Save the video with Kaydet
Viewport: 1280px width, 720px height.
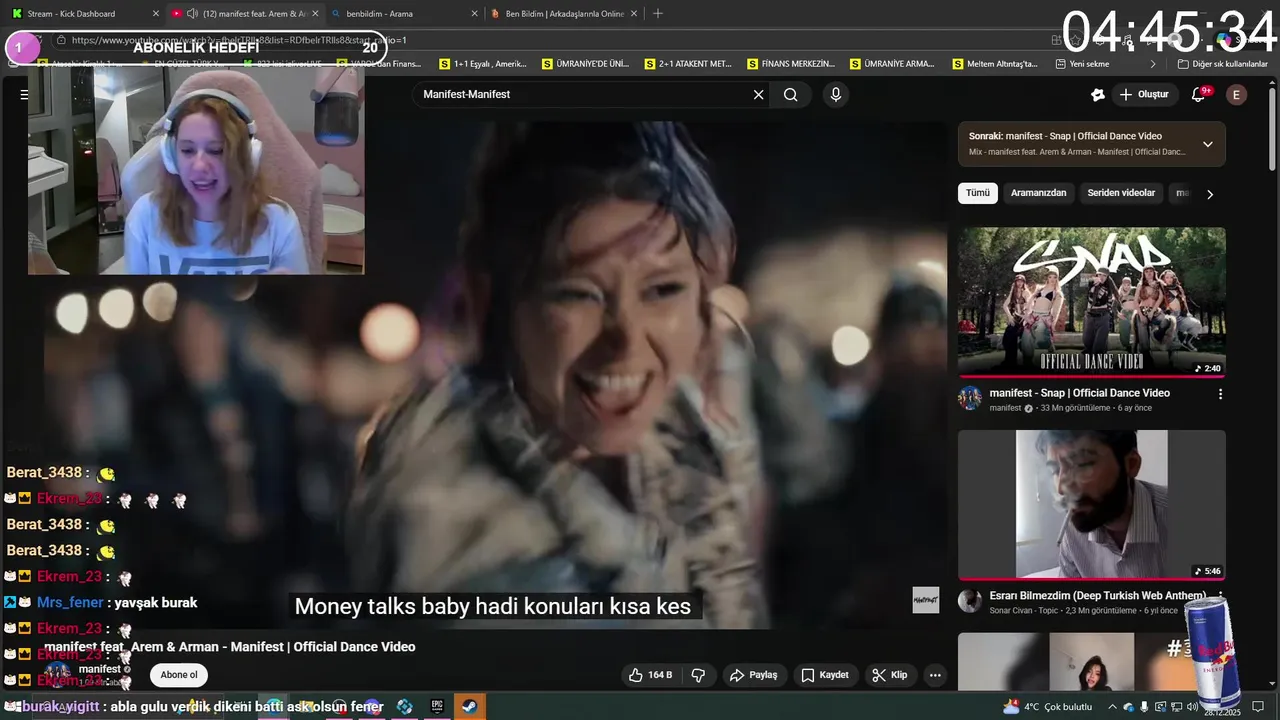[x=825, y=675]
